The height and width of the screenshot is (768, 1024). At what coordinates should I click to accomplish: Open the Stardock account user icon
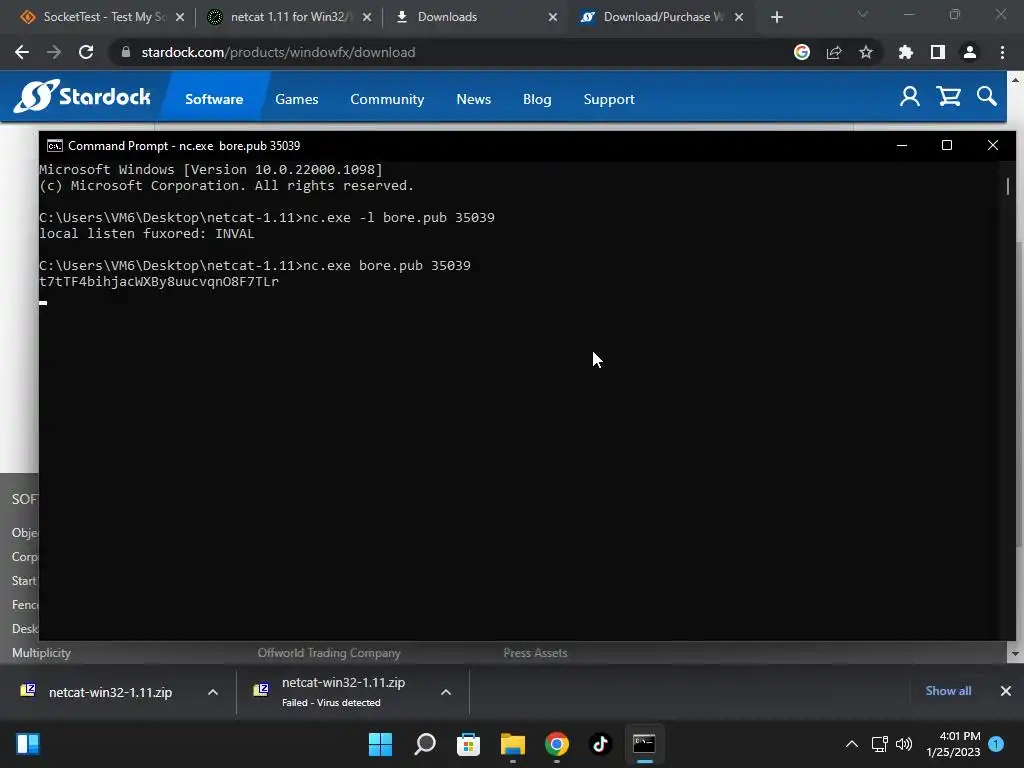point(910,97)
